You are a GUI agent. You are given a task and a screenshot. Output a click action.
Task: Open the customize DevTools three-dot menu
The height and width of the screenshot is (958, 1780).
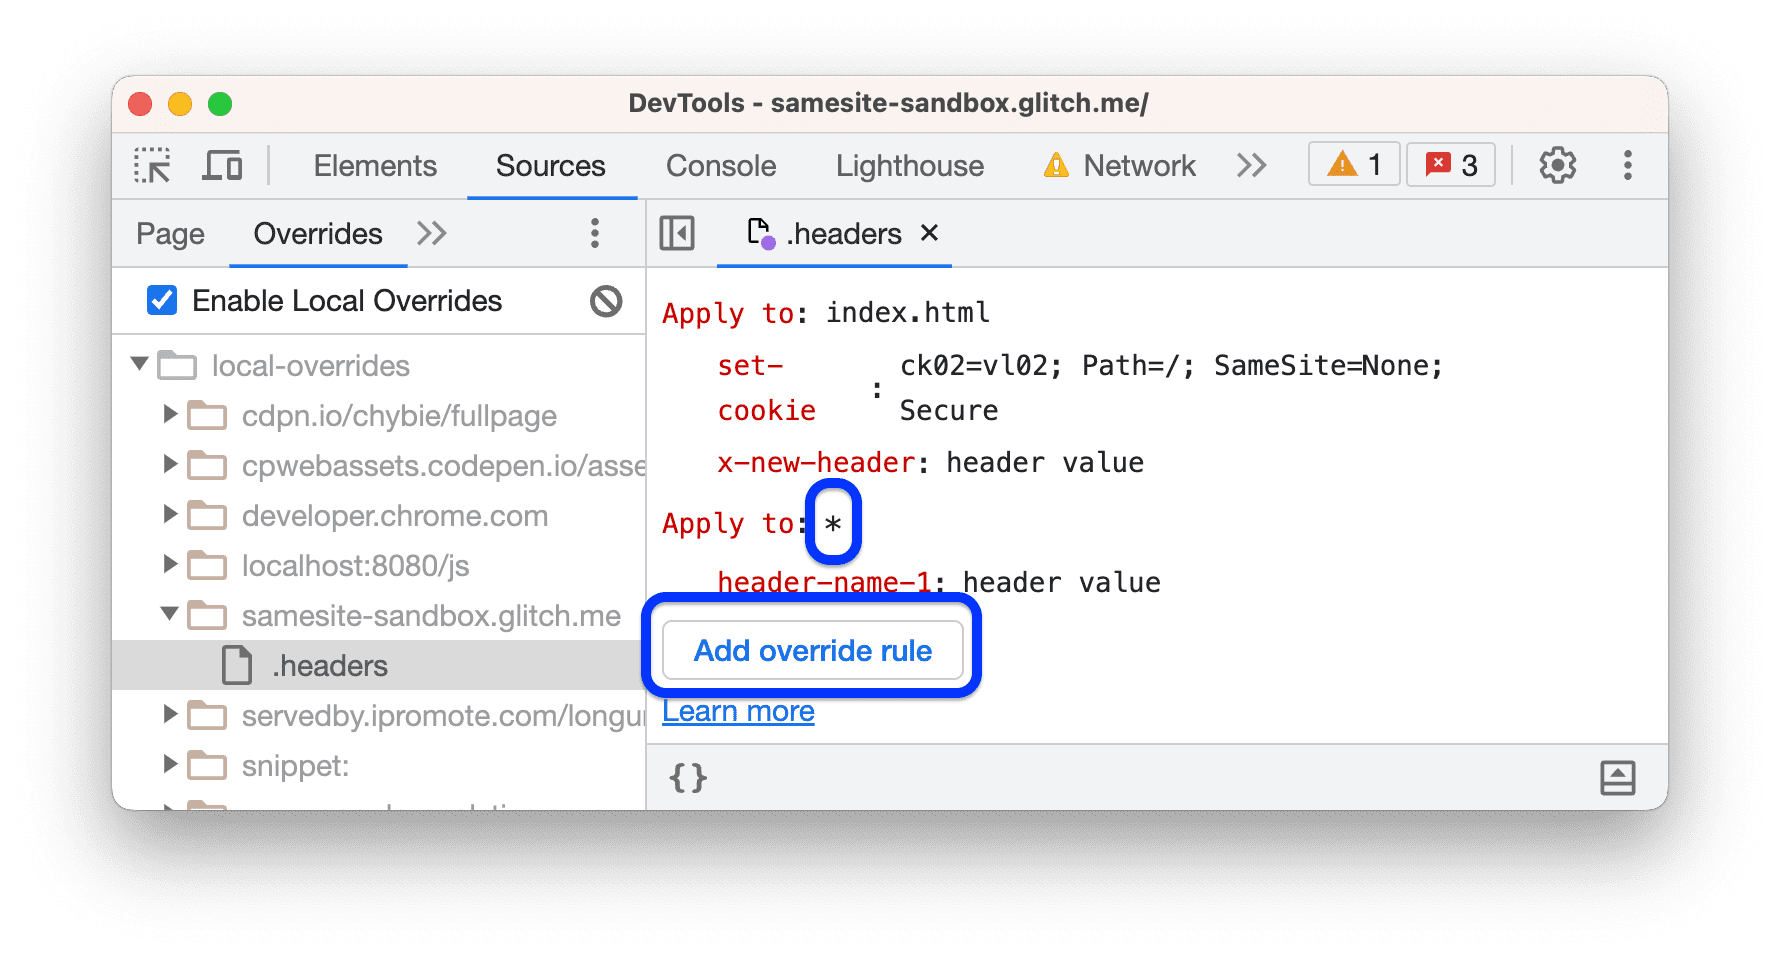1628,165
